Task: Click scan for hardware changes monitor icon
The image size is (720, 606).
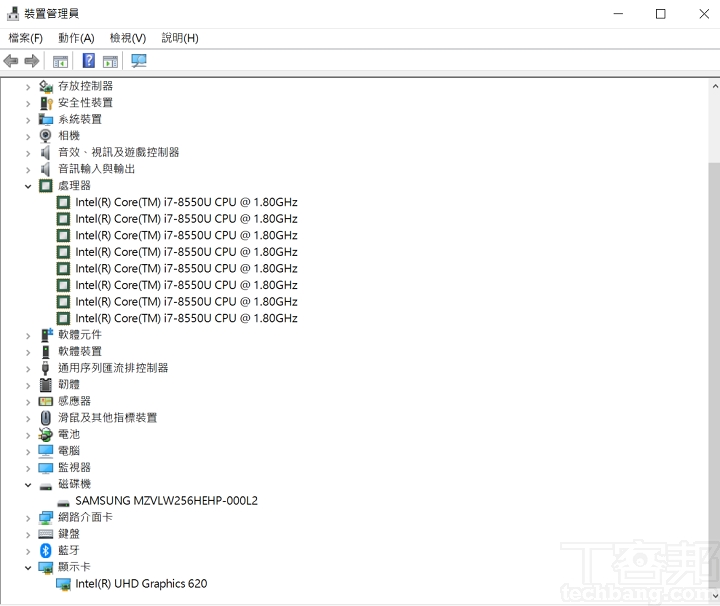Action: 139,61
